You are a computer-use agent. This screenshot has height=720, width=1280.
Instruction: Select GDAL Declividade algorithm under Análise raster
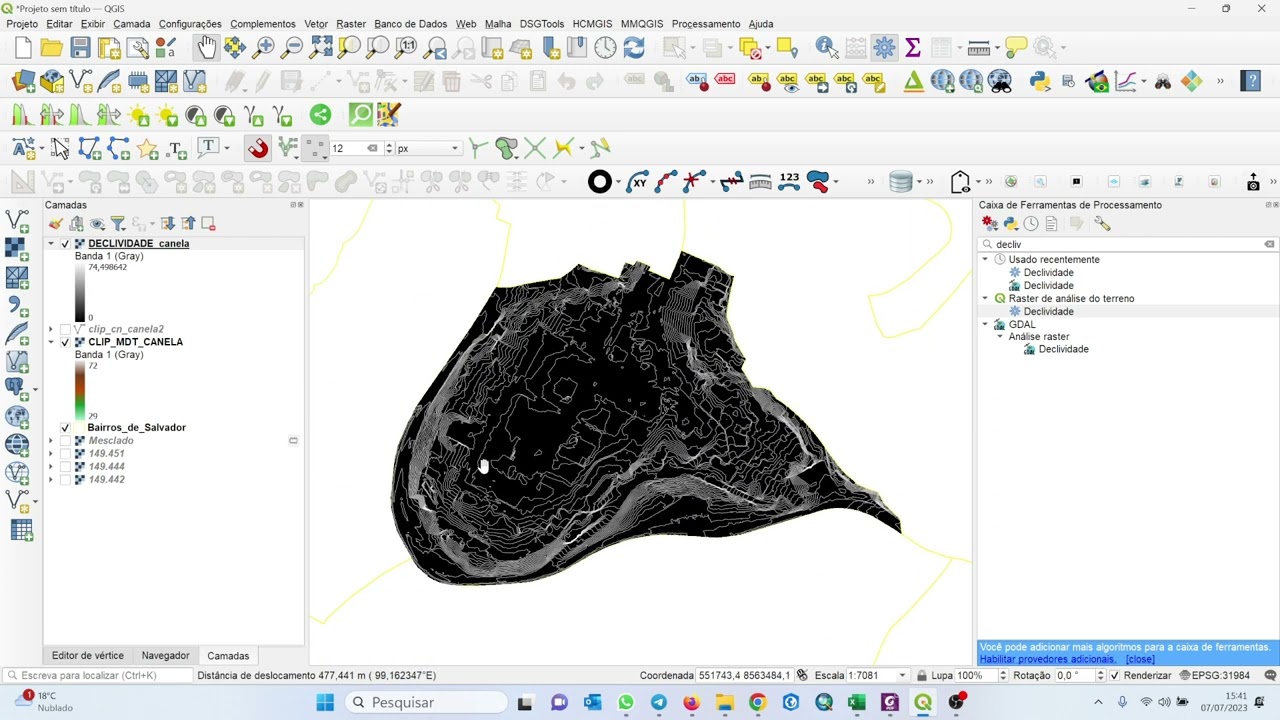tap(1063, 349)
